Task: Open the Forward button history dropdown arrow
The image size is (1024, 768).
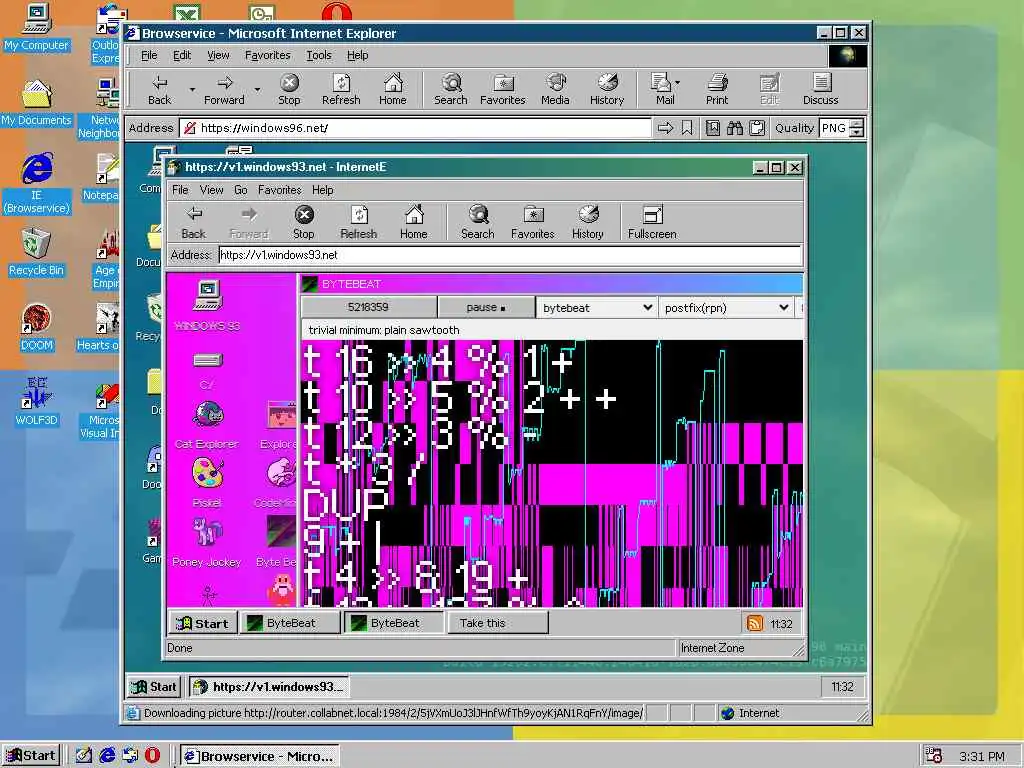Action: 257,89
